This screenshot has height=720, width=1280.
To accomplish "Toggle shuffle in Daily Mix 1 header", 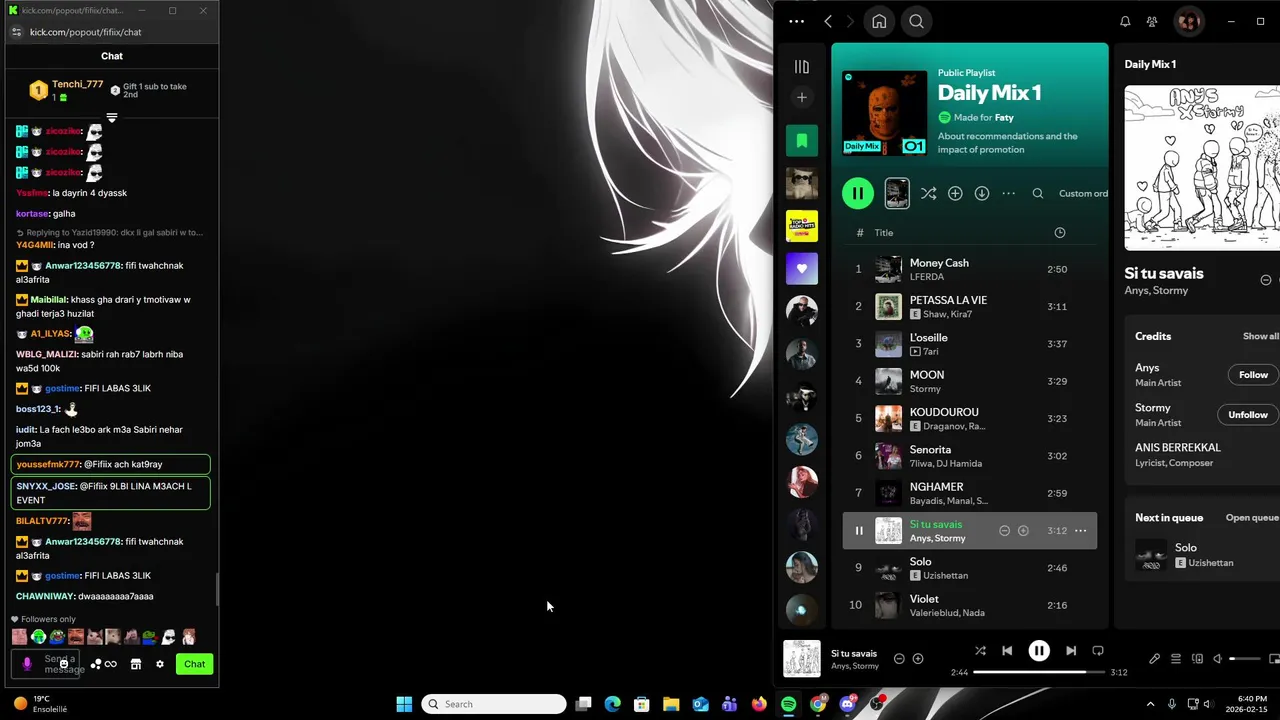I will [928, 193].
